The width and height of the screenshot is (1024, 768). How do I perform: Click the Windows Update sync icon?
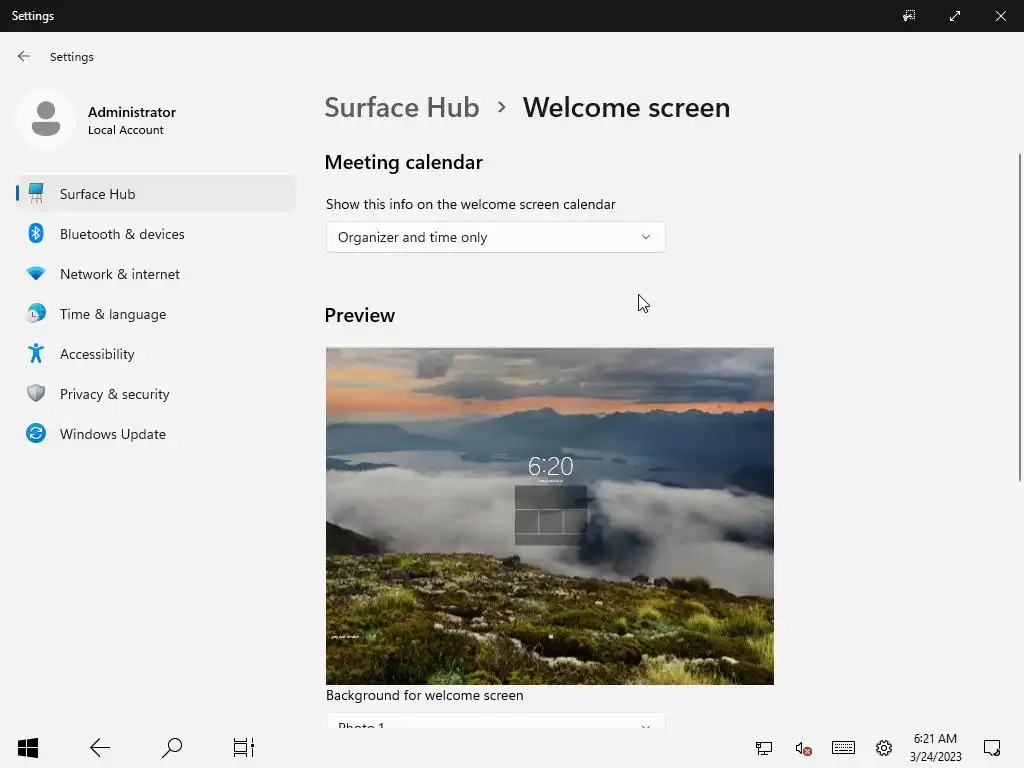(x=36, y=433)
